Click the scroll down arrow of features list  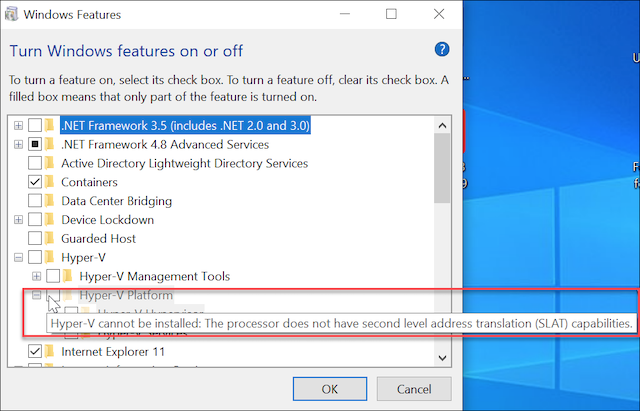[x=442, y=358]
